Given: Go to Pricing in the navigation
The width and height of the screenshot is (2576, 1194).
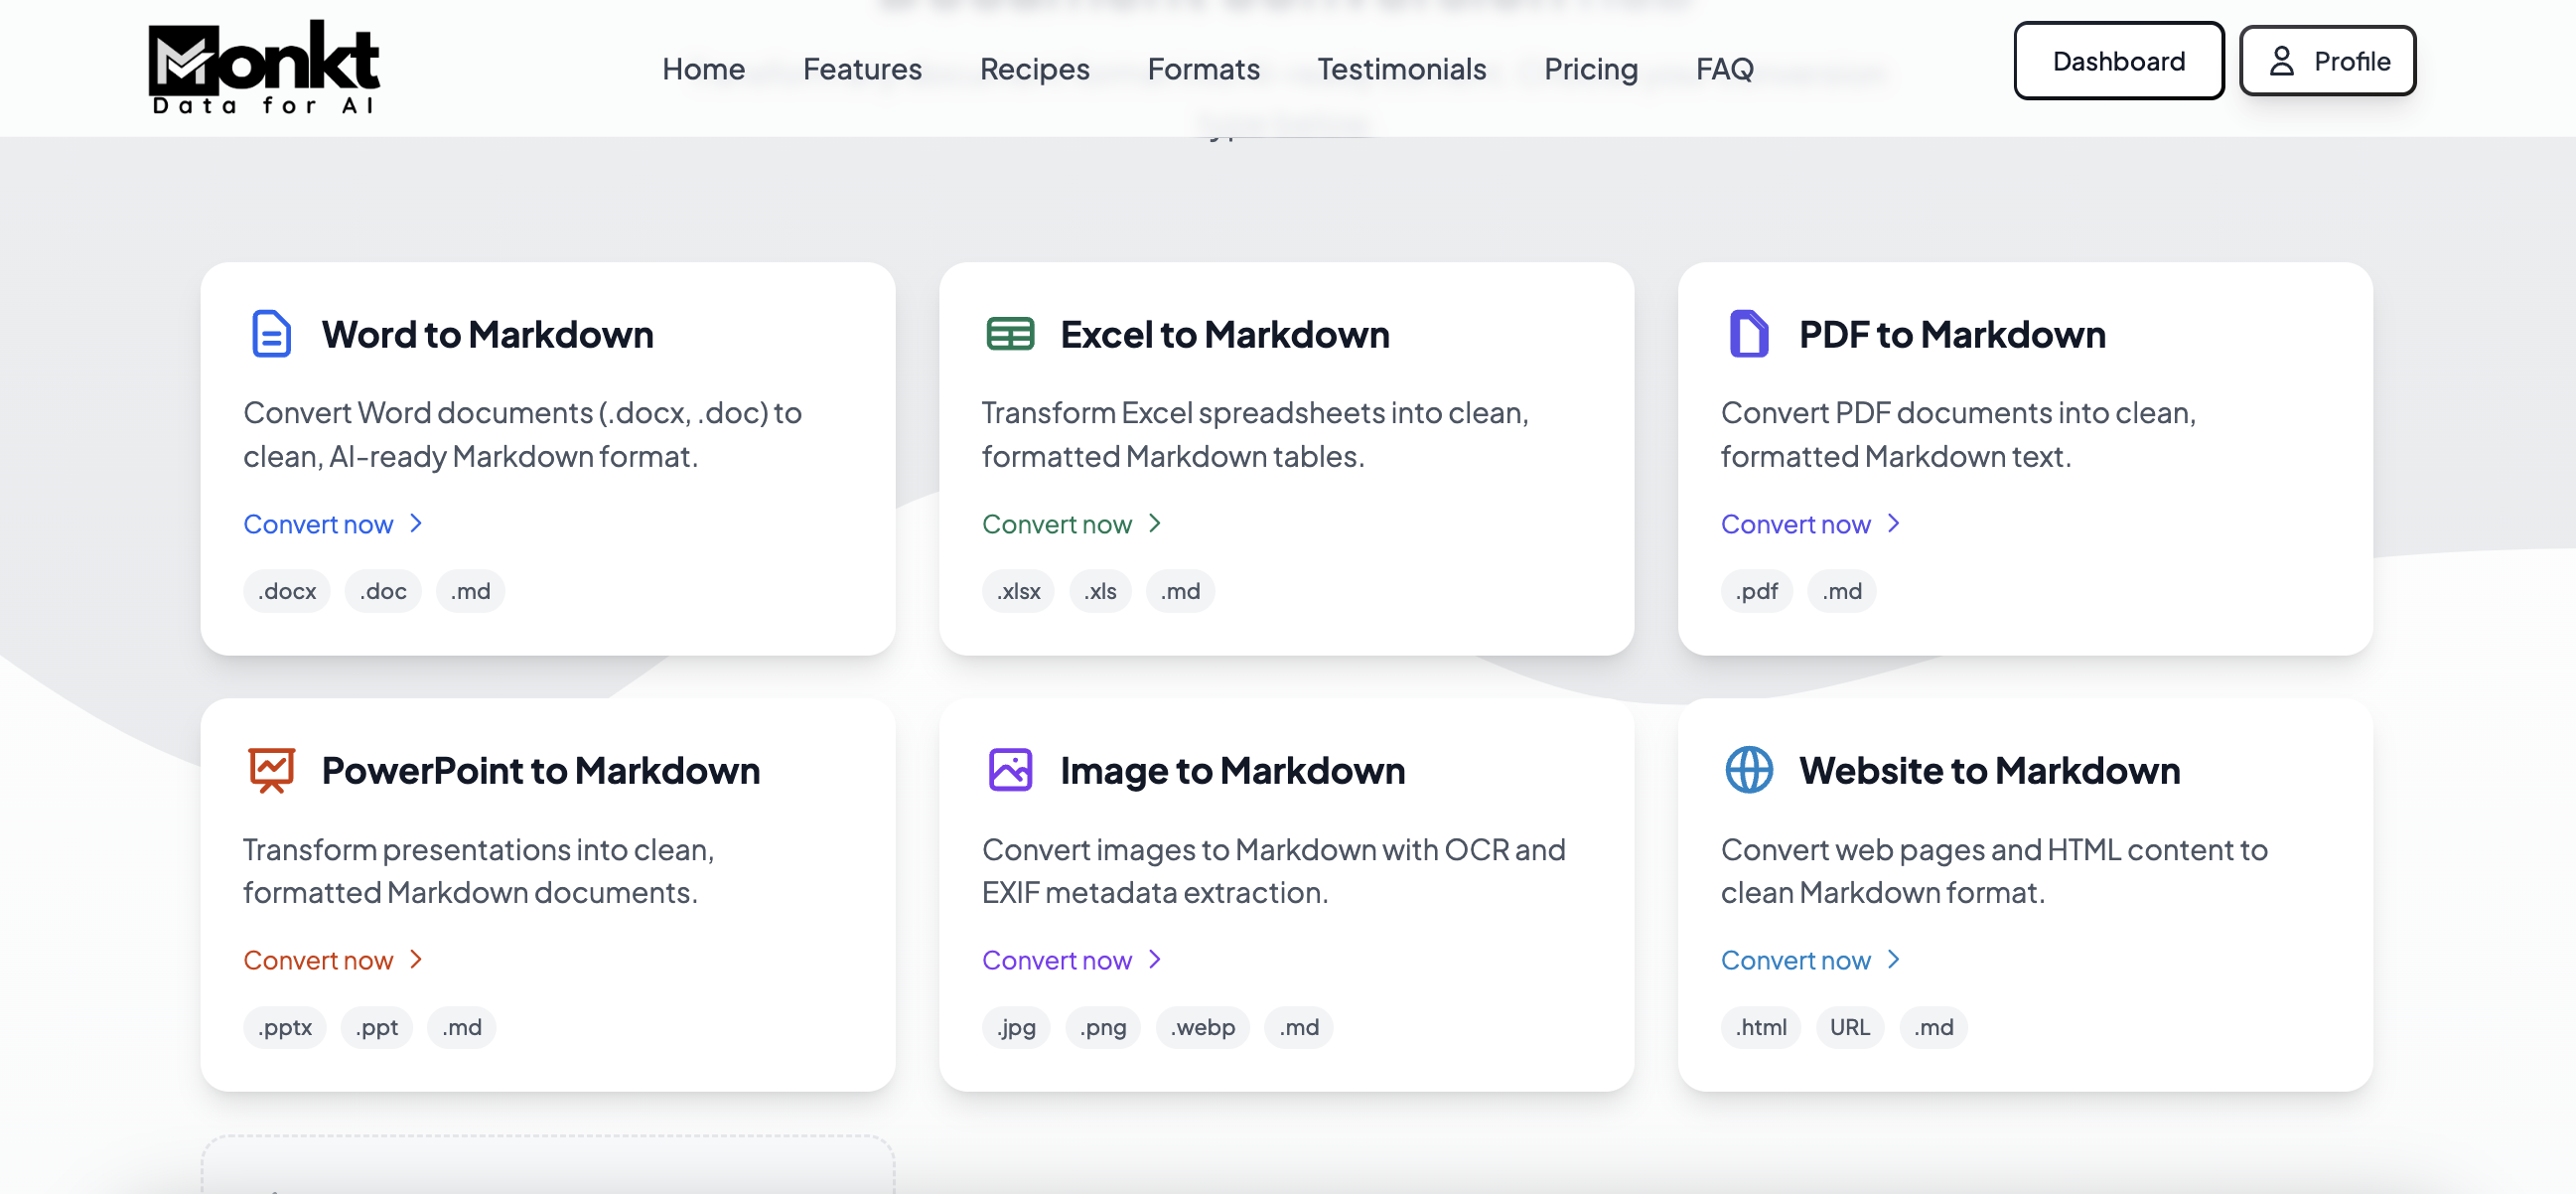Looking at the screenshot, I should click(1590, 69).
